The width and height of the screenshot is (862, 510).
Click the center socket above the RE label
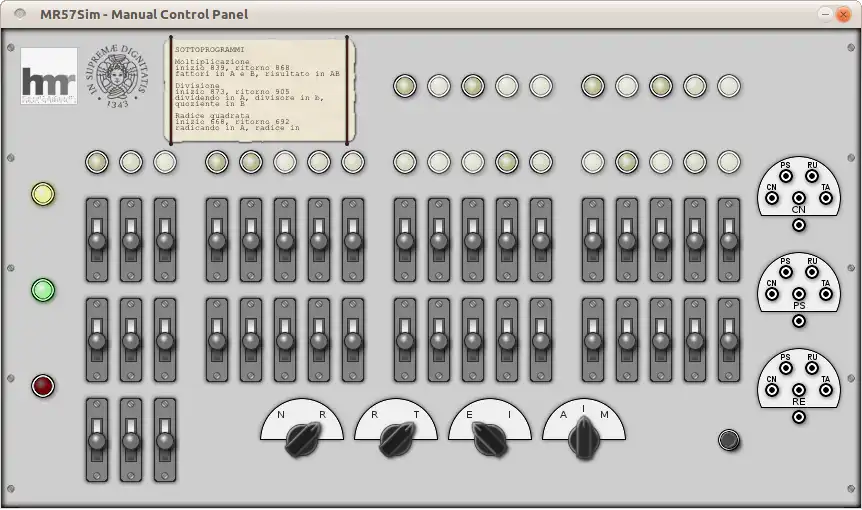pyautogui.click(x=799, y=390)
